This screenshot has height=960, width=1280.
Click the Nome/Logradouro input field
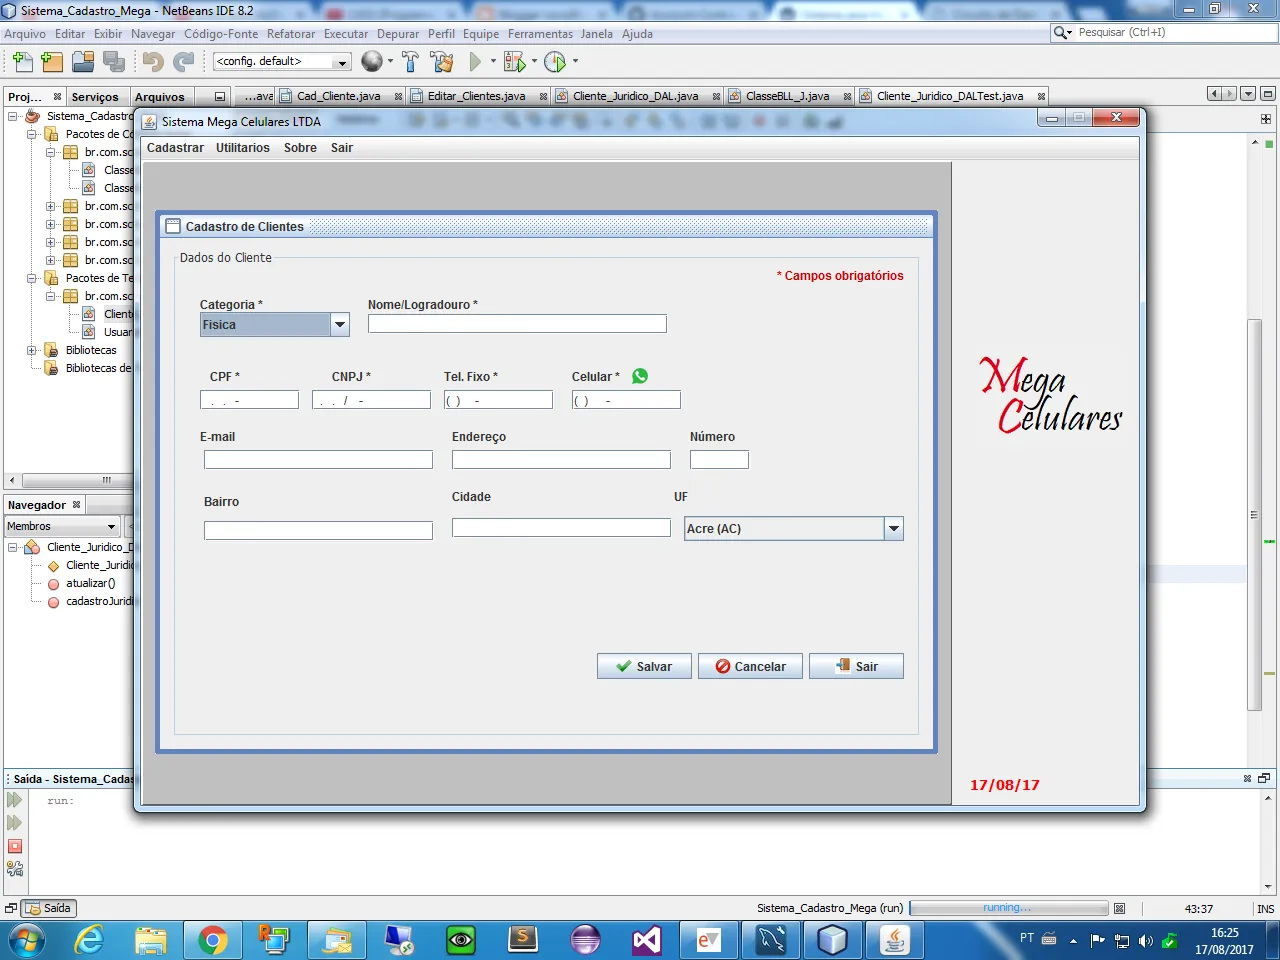pyautogui.click(x=516, y=324)
